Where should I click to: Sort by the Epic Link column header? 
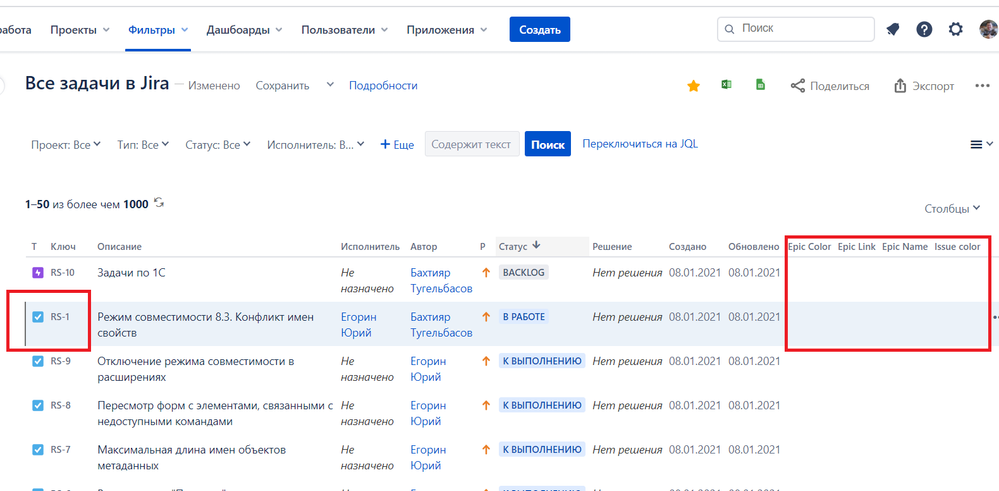[x=856, y=246]
